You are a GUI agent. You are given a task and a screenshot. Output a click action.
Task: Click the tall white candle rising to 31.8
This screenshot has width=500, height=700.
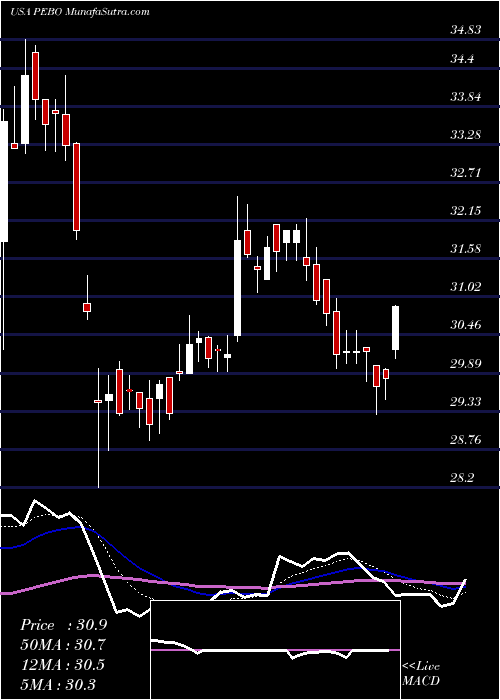[x=238, y=288]
